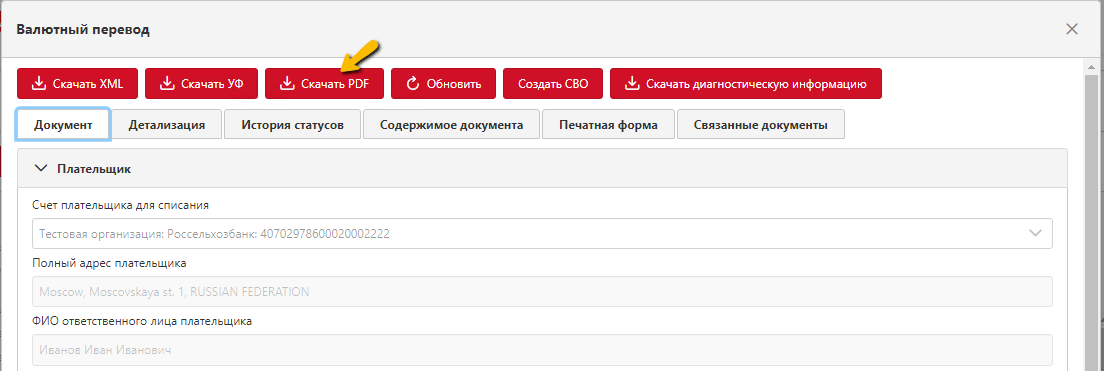
Task: Go to Печатная форма tab
Action: click(608, 125)
